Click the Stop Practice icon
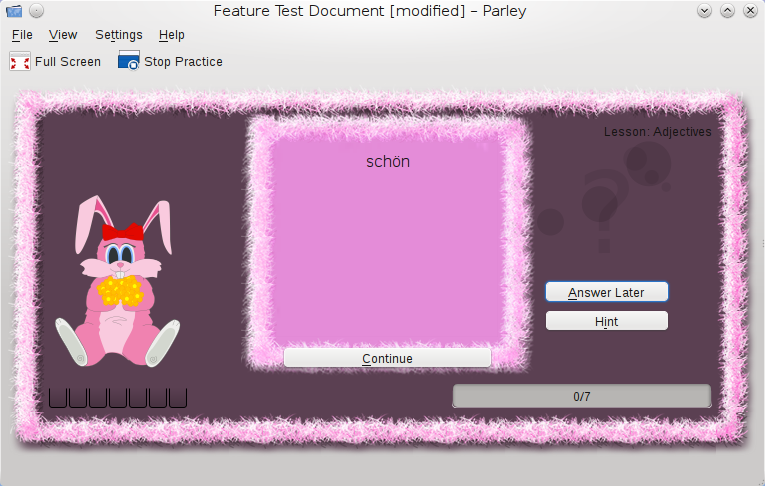This screenshot has height=486, width=765. (129, 61)
